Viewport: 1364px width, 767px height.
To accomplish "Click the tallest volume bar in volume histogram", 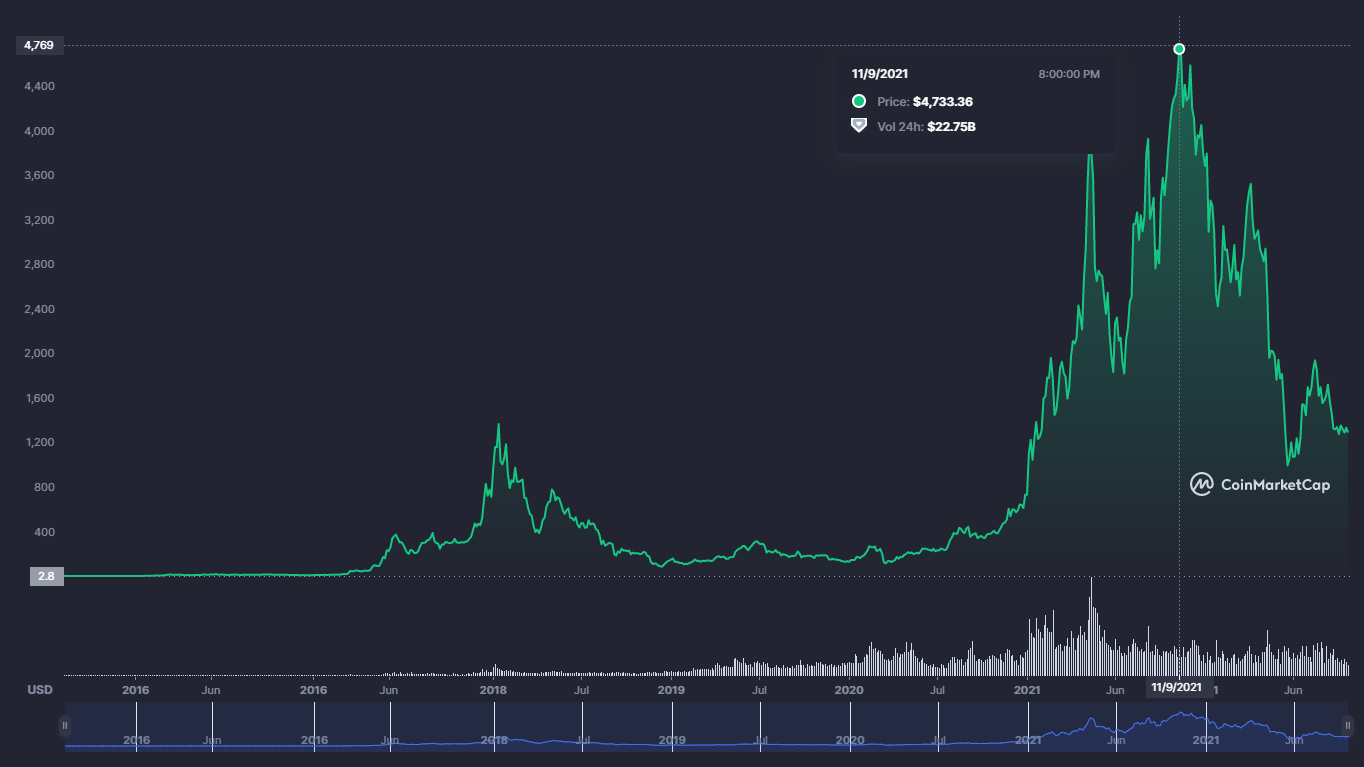I will [1091, 626].
